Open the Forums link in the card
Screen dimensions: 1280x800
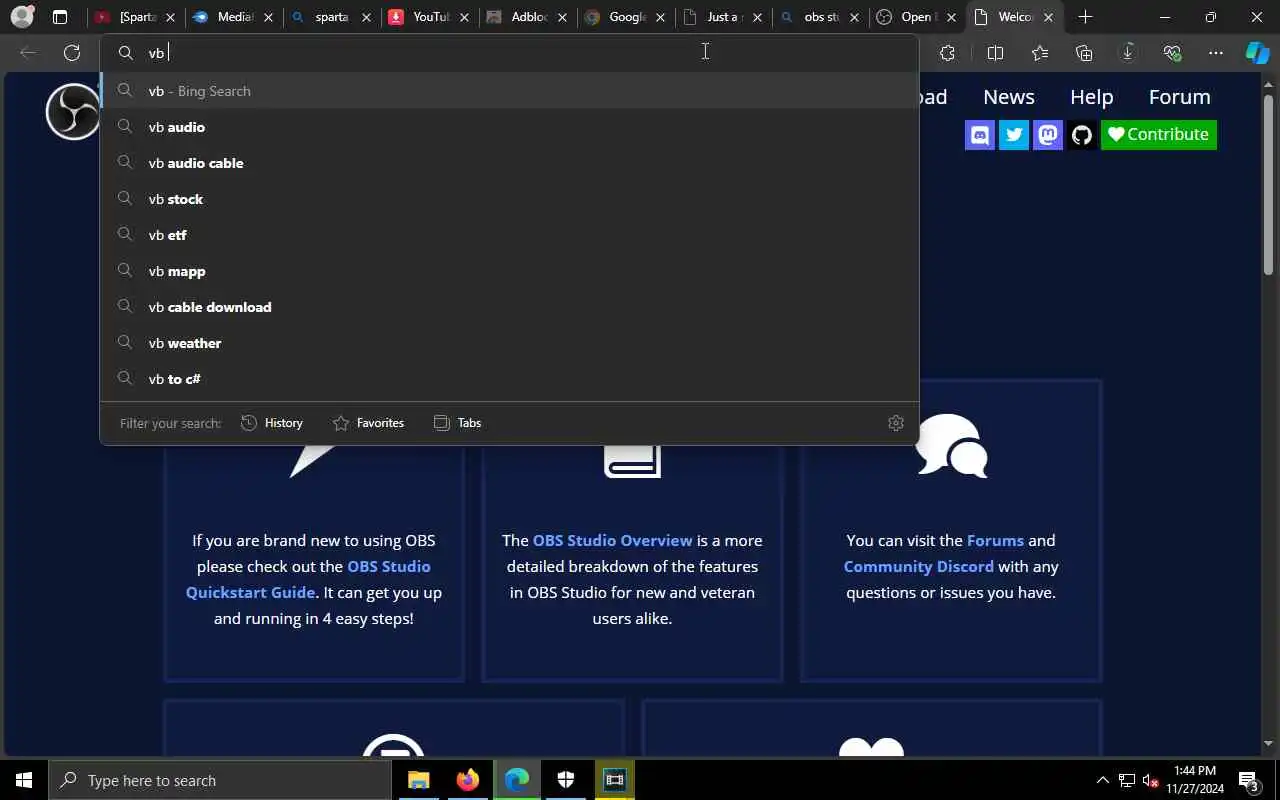[995, 540]
